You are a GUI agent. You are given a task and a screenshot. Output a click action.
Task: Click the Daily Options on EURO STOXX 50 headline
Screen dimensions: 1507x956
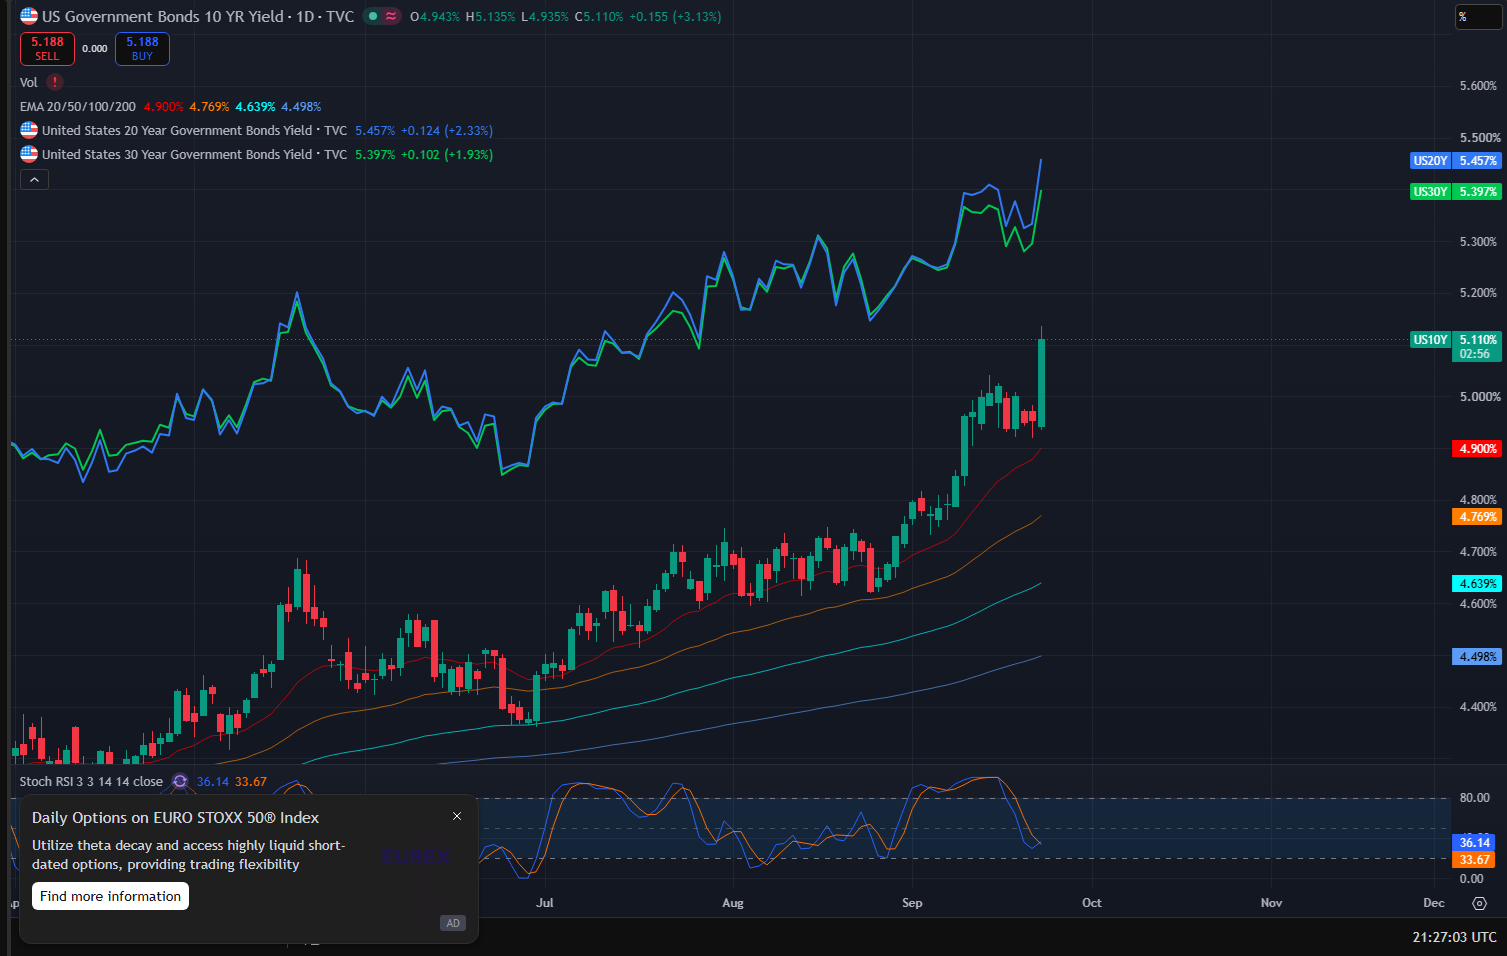coord(175,817)
